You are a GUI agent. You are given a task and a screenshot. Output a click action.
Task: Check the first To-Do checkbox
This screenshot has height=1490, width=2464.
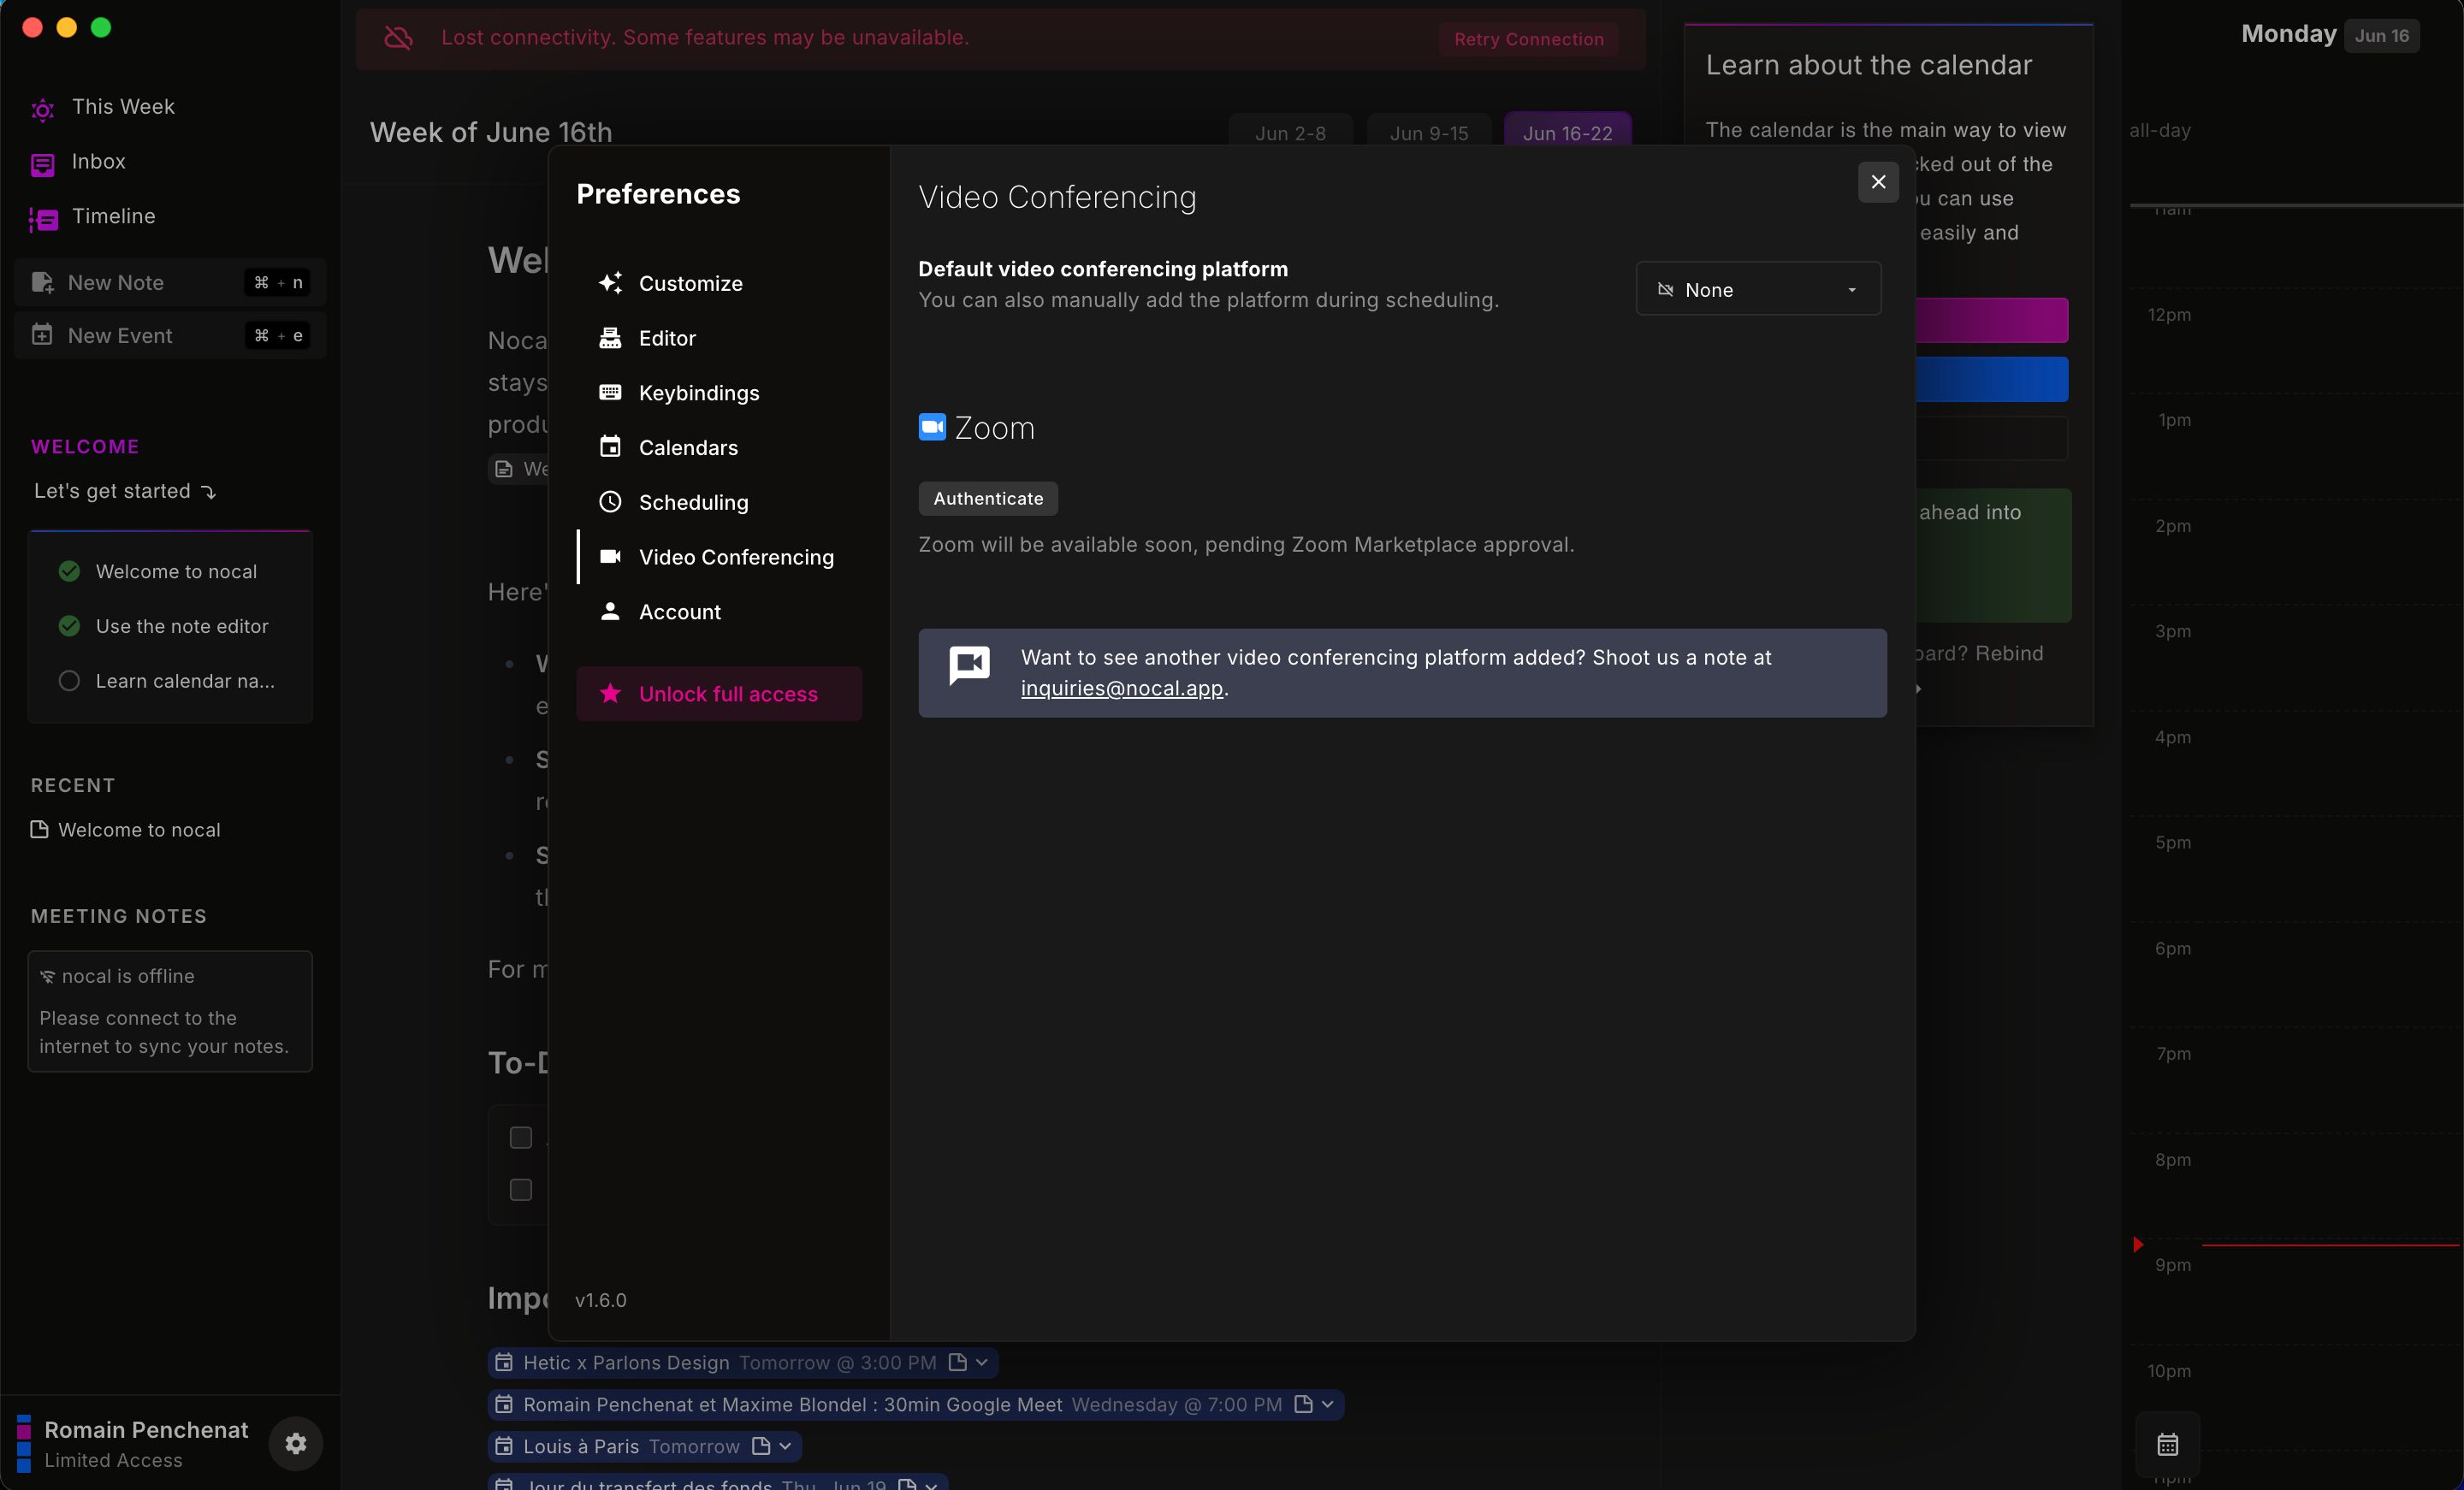[521, 1137]
